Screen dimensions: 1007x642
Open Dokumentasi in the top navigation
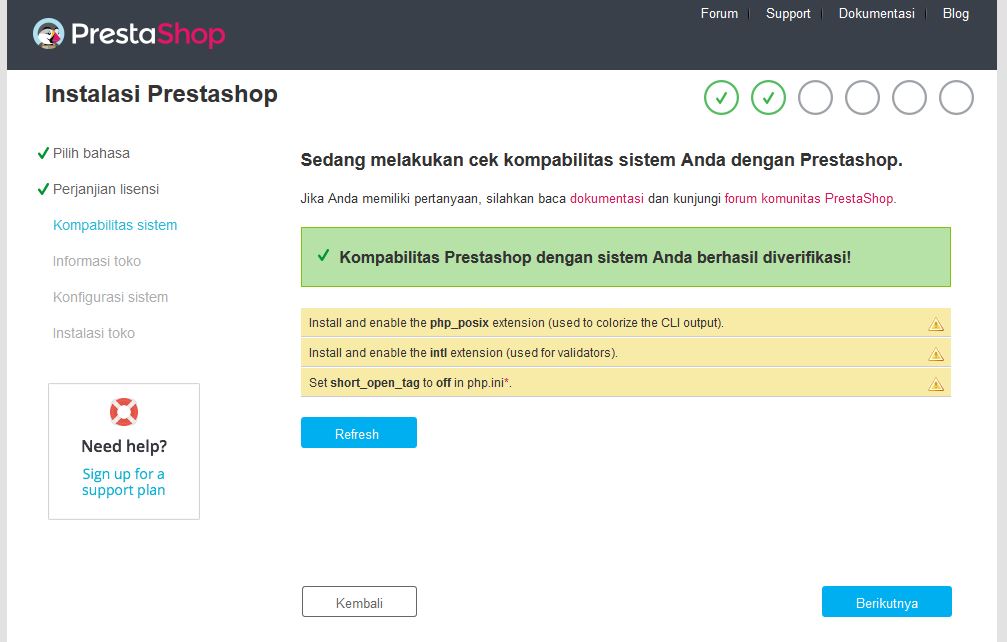point(876,14)
